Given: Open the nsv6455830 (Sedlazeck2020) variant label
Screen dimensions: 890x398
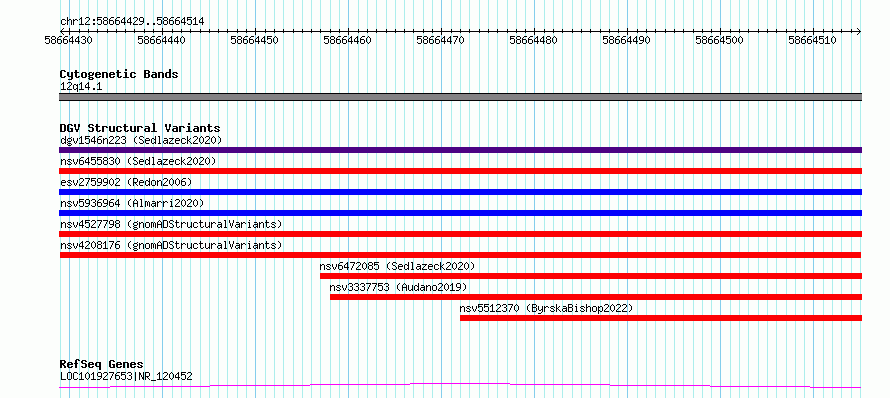Looking at the screenshot, I should (138, 161).
